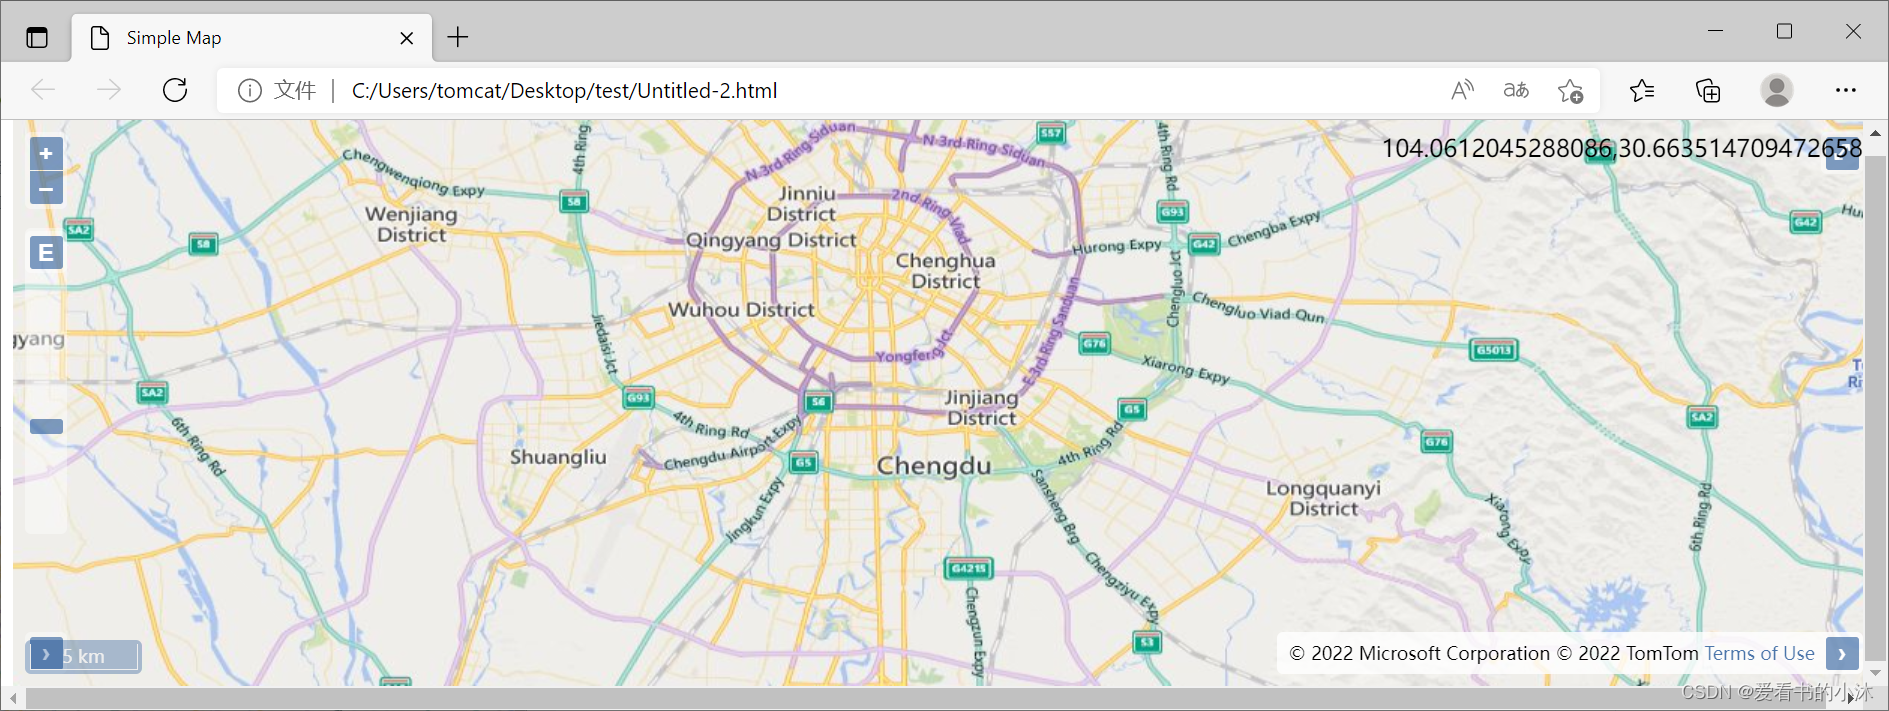The image size is (1889, 711).
Task: Click the Chengdu city label on map
Action: point(934,466)
